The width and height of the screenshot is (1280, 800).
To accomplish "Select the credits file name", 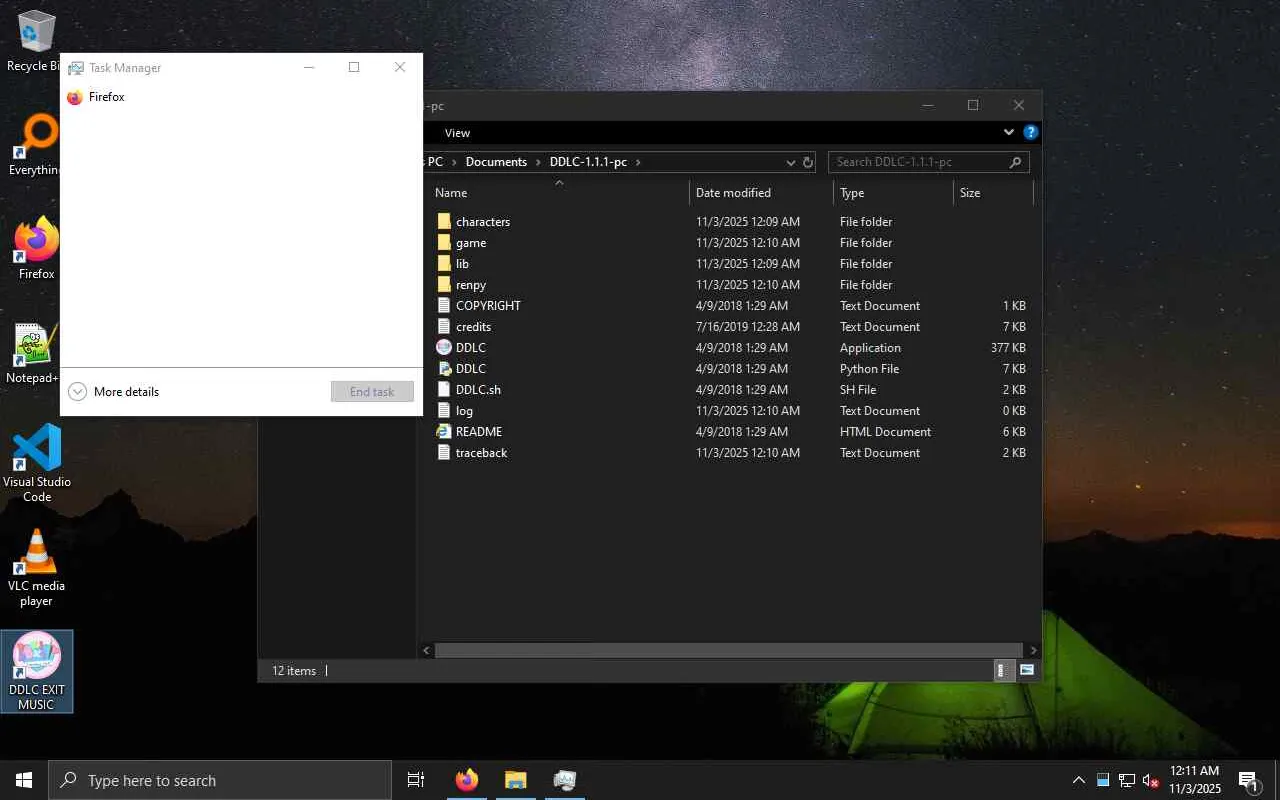I will [473, 327].
